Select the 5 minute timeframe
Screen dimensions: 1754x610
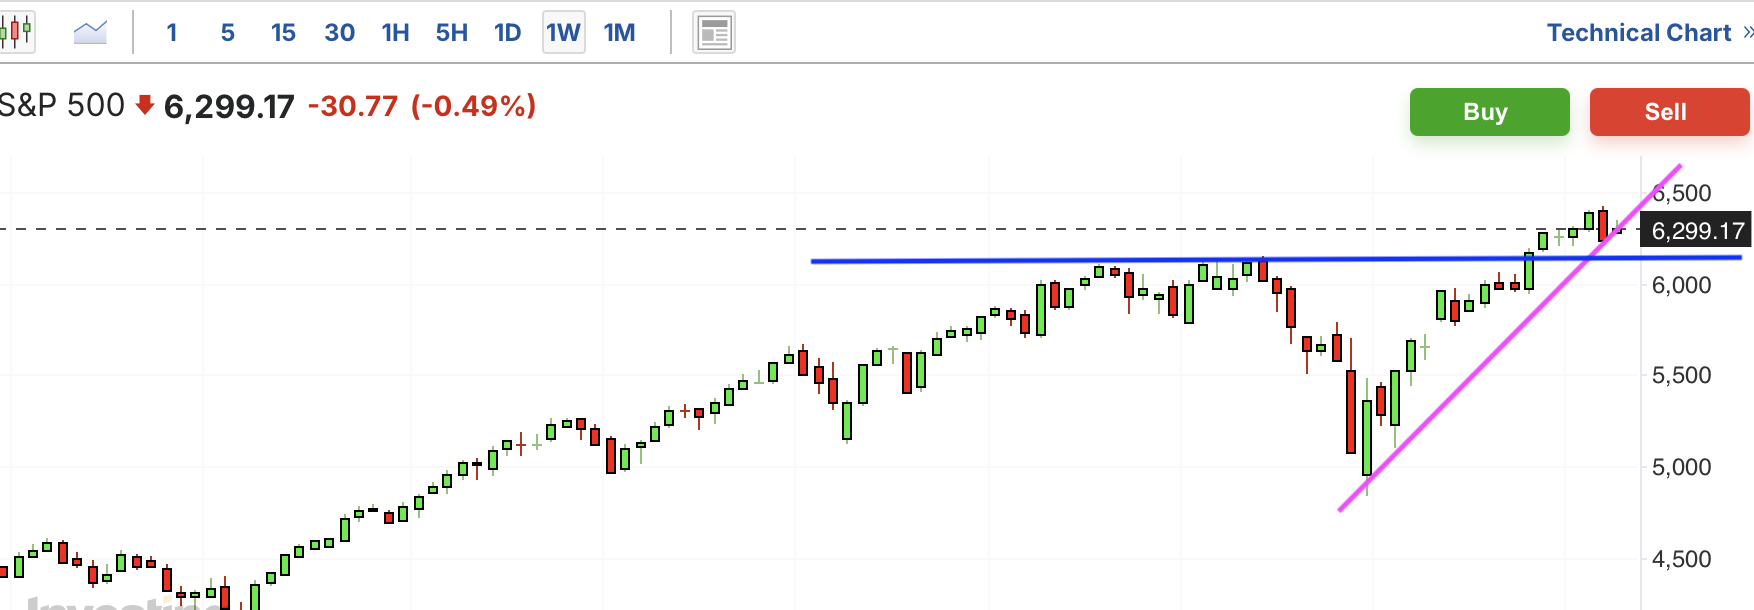click(228, 33)
